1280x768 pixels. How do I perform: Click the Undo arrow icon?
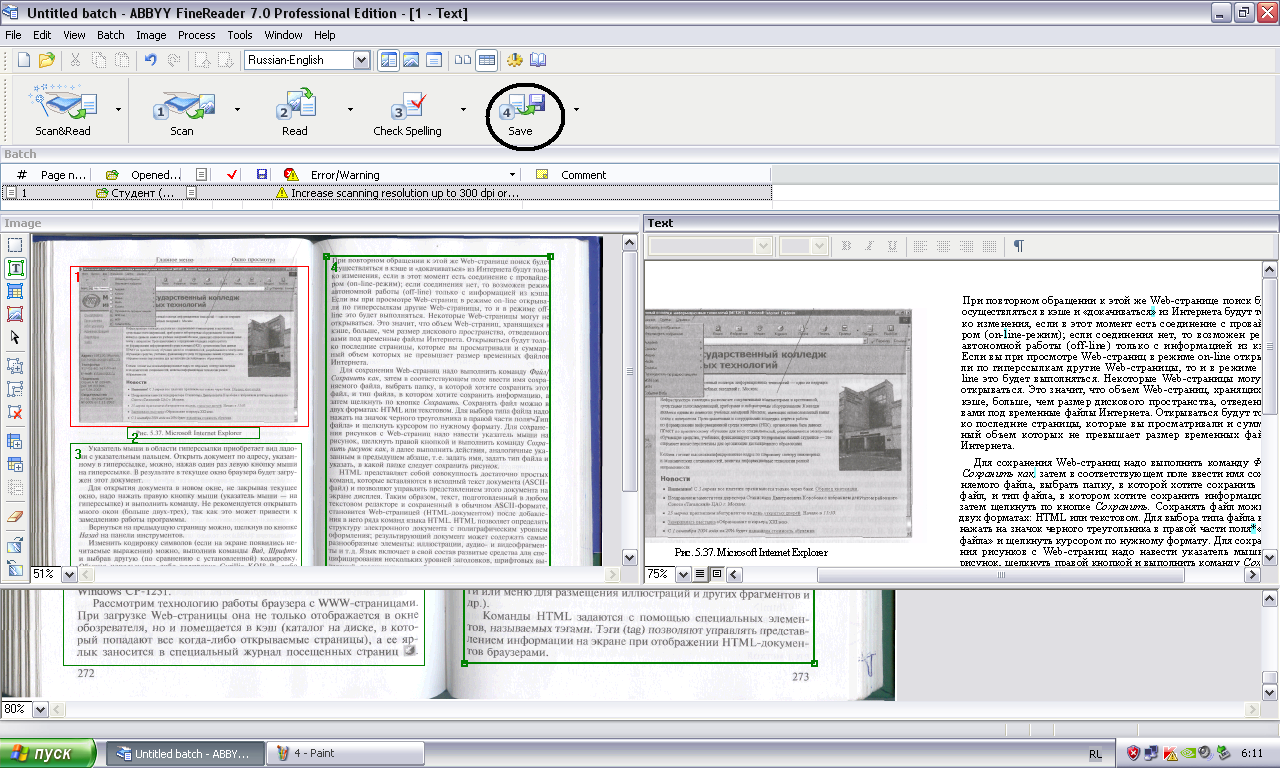point(151,60)
